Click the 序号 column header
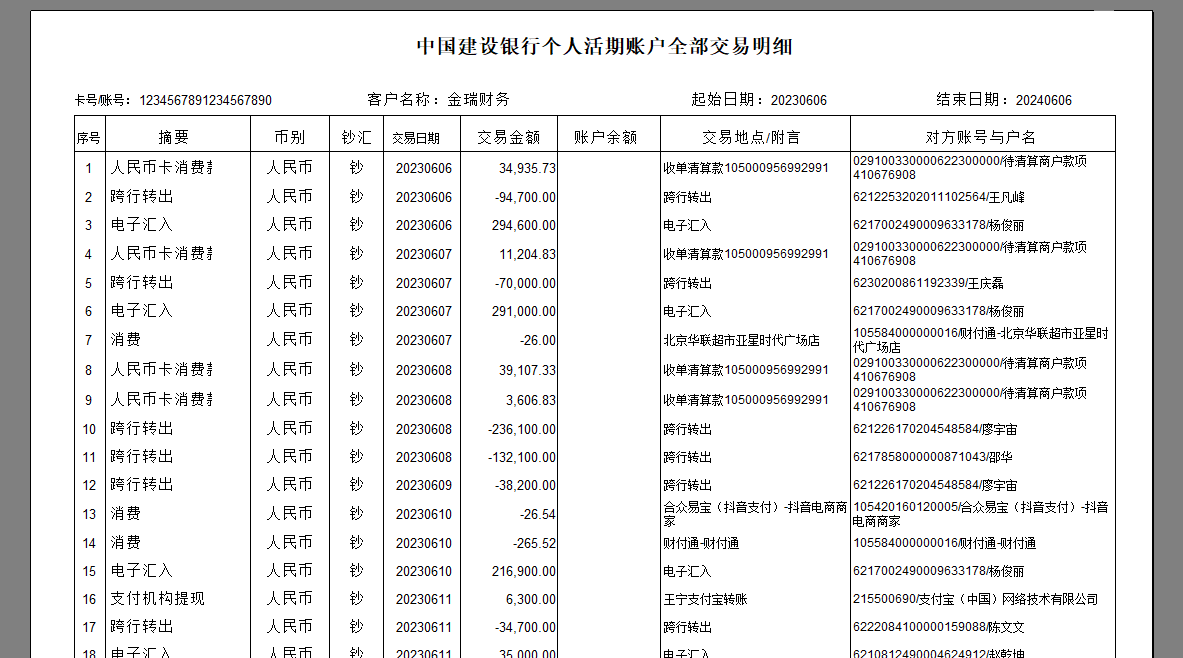Viewport: 1183px width, 658px height. click(89, 138)
